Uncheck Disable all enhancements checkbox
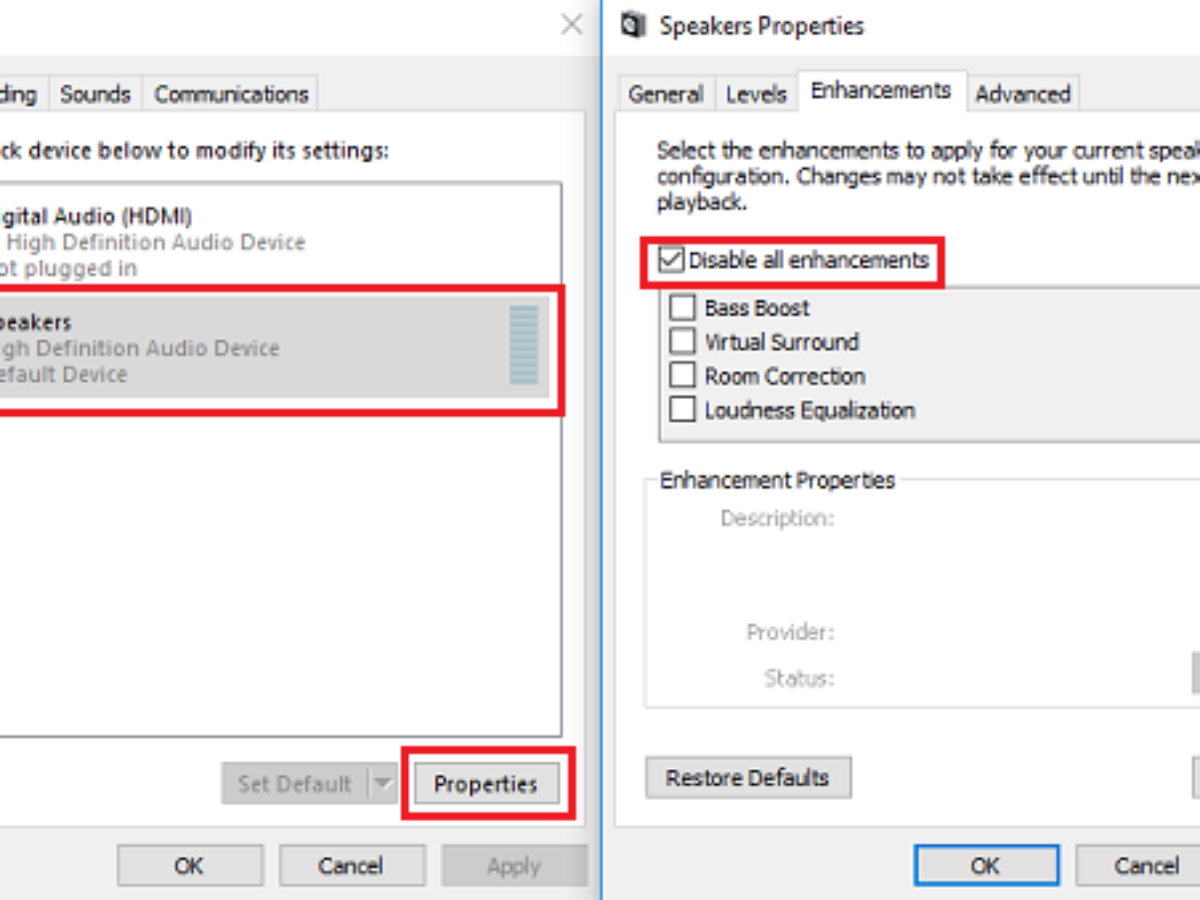 672,261
